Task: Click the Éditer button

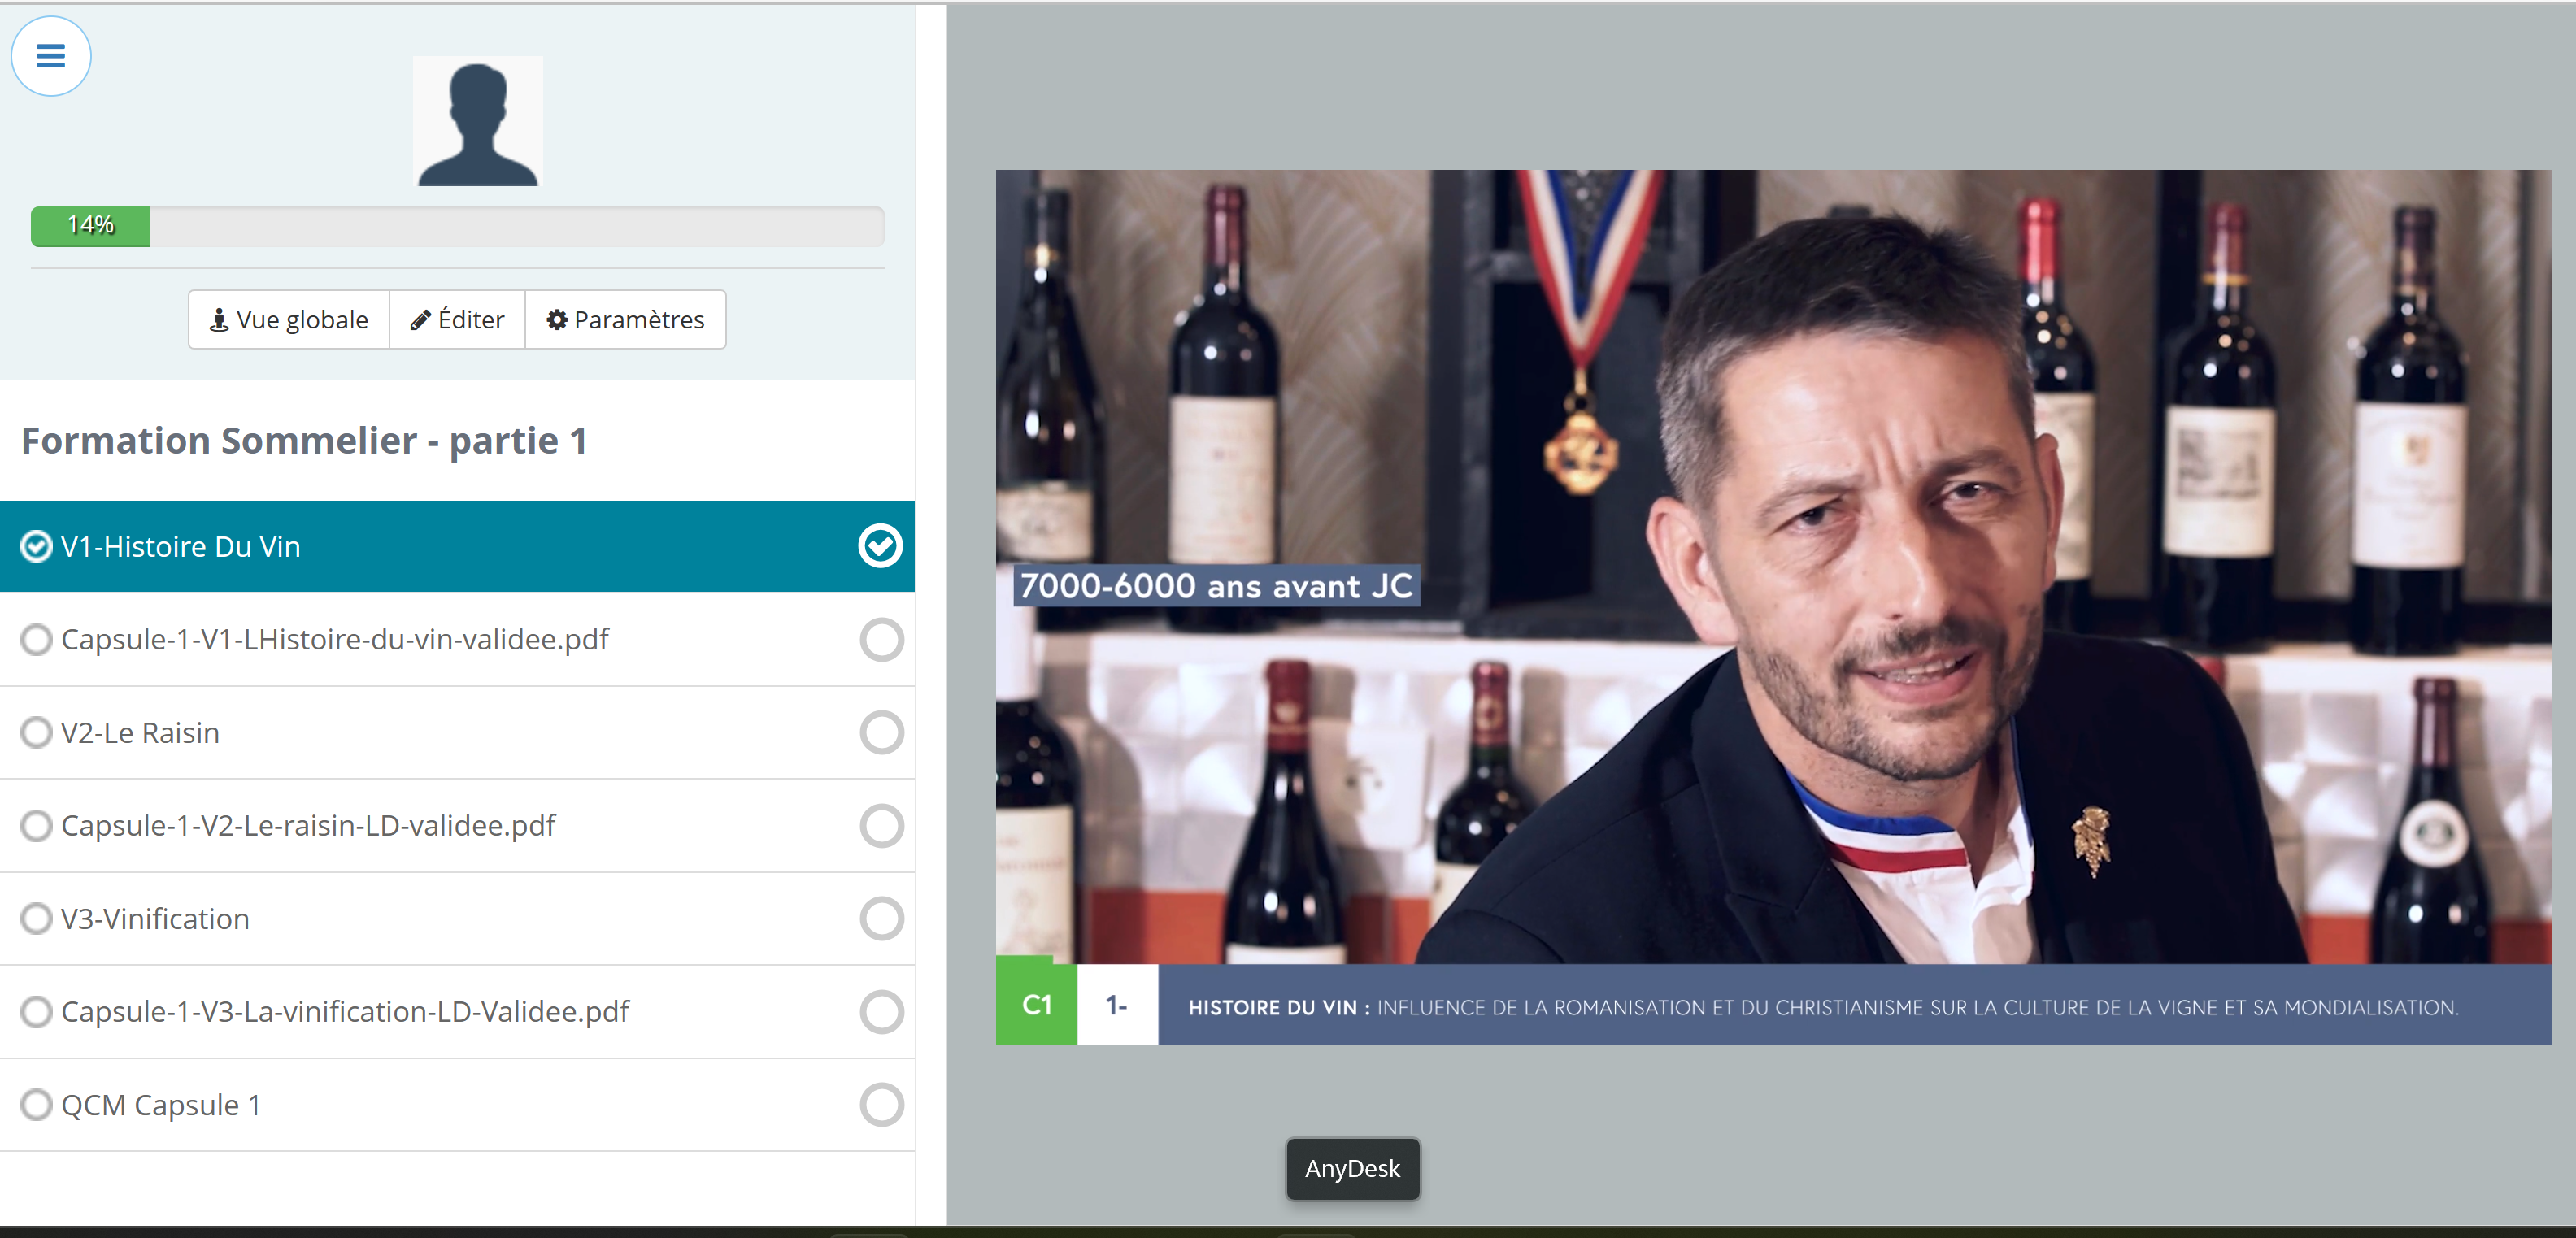Action: click(x=458, y=320)
